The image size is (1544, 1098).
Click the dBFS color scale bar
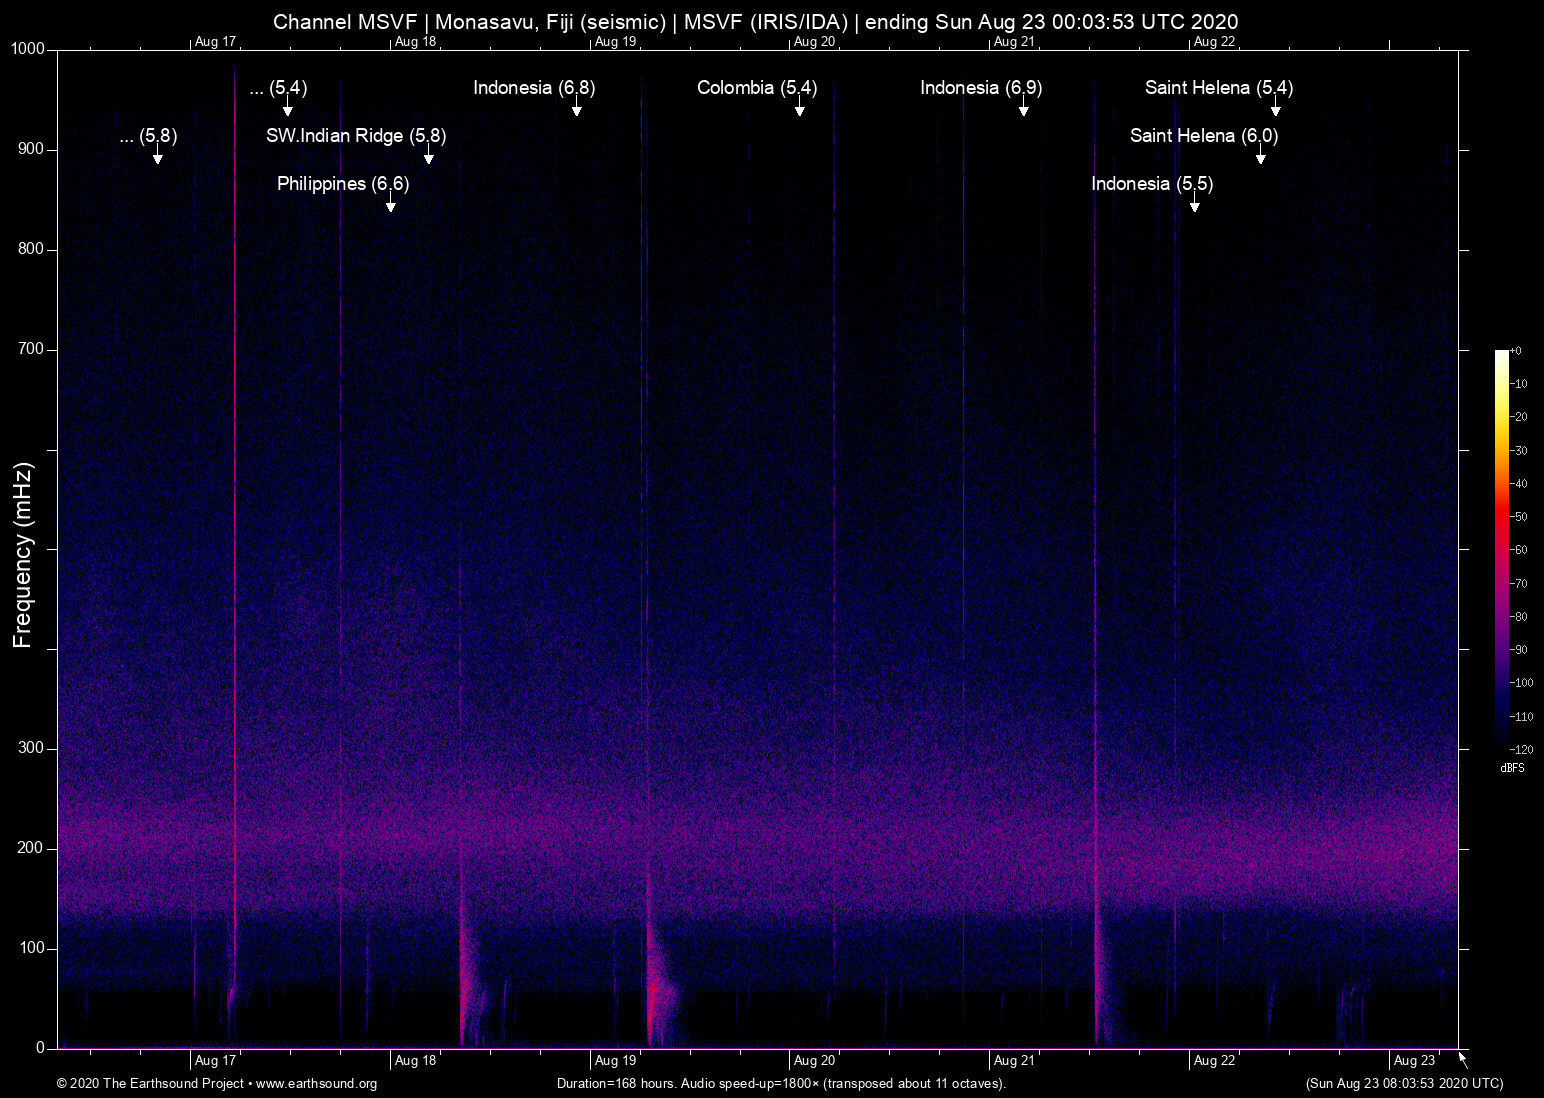click(x=1503, y=550)
